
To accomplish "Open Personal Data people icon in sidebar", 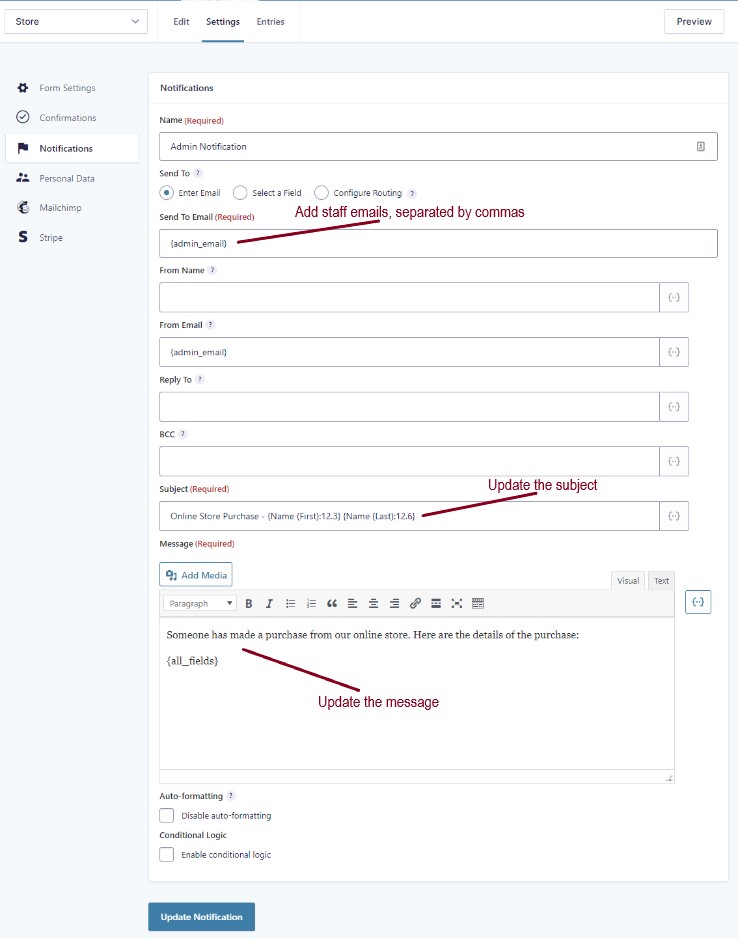I will click(23, 178).
